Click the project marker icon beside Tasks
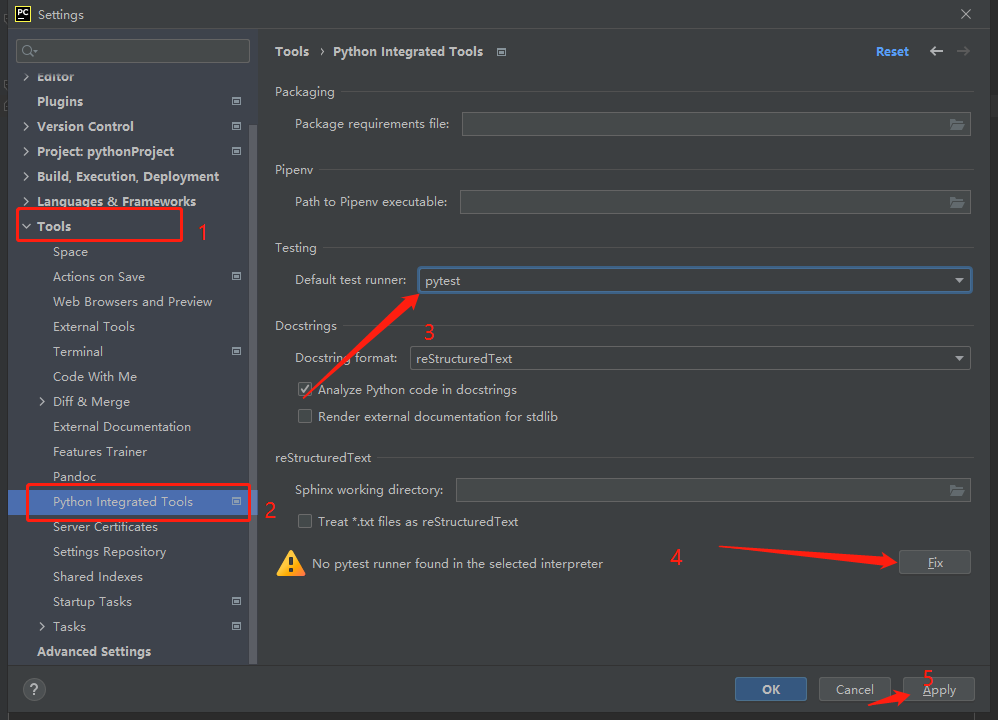Viewport: 998px width, 720px height. (x=236, y=626)
